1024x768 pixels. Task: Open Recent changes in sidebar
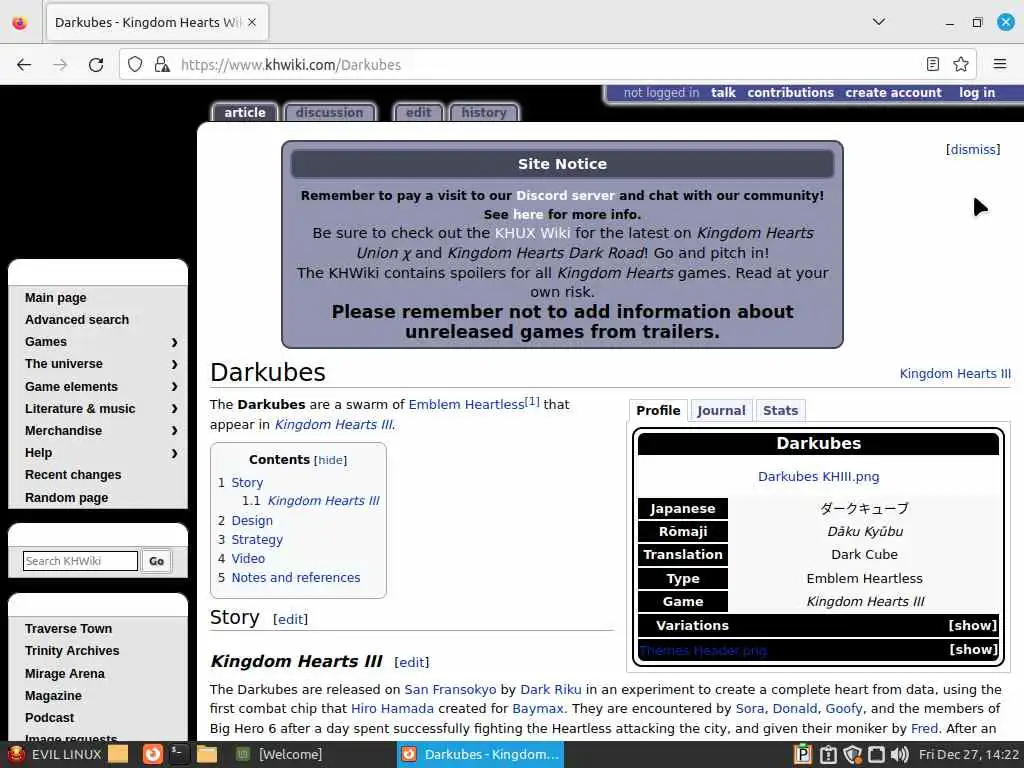click(73, 475)
